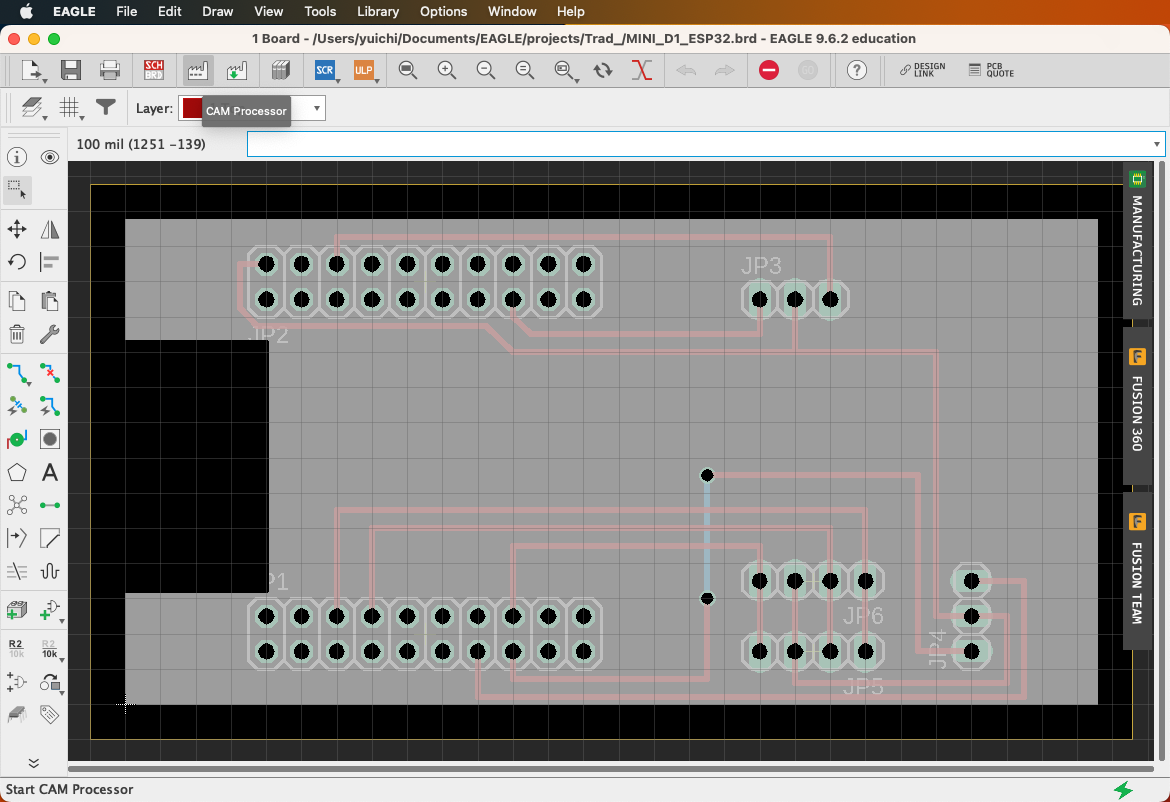1170x802 pixels.
Task: Open the Help menu
Action: pos(571,11)
